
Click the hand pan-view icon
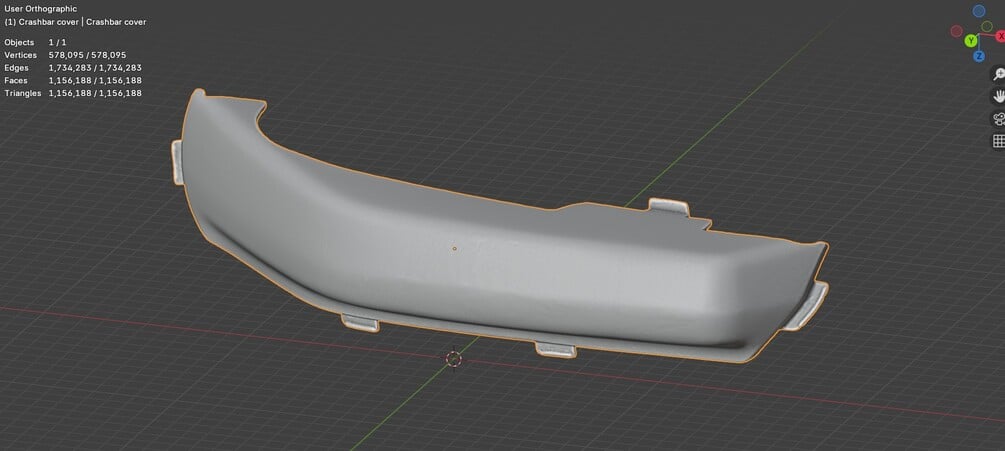click(x=999, y=96)
